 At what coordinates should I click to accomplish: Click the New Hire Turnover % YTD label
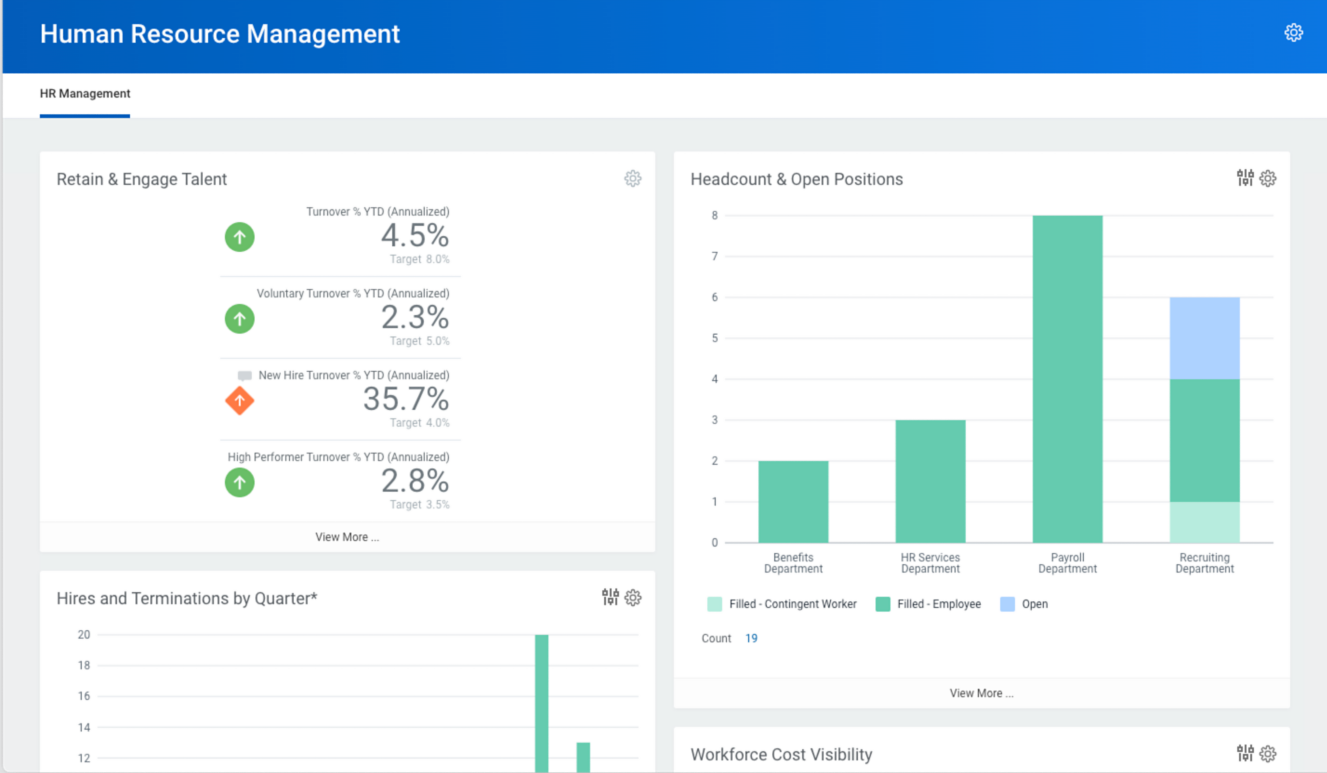click(x=354, y=376)
